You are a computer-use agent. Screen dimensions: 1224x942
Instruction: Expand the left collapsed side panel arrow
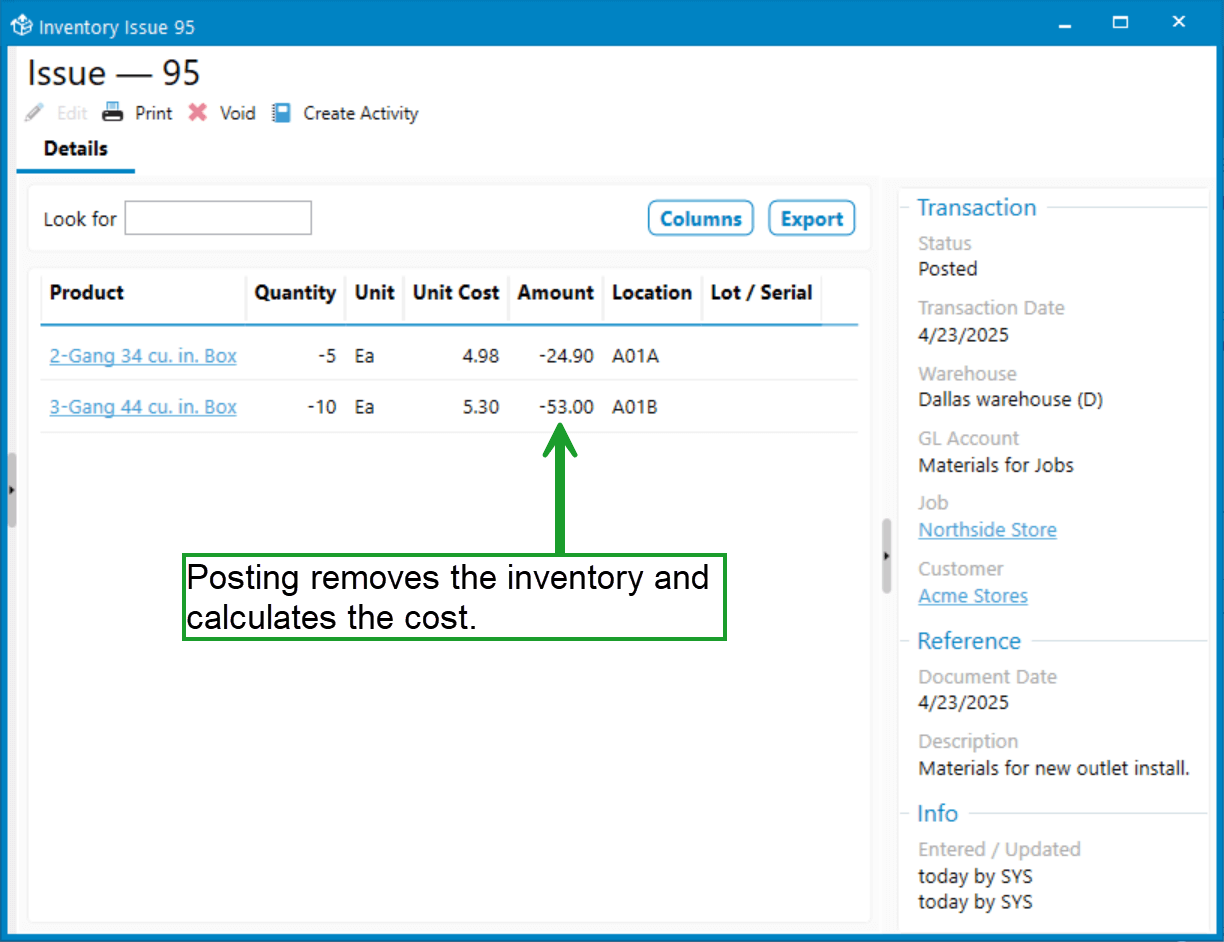[11, 490]
